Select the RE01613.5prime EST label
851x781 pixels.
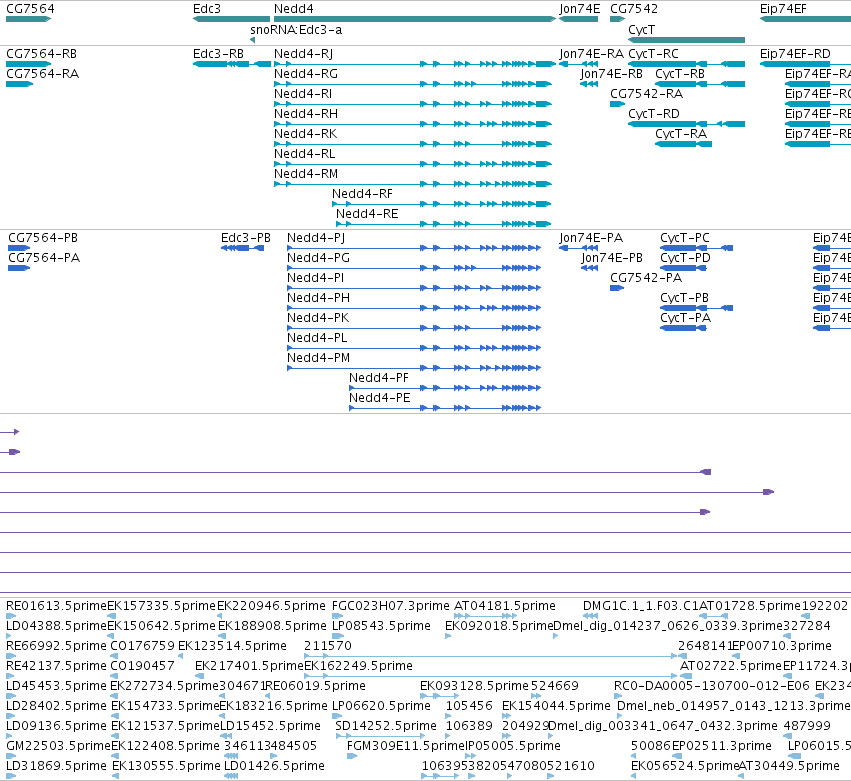[x=56, y=606]
